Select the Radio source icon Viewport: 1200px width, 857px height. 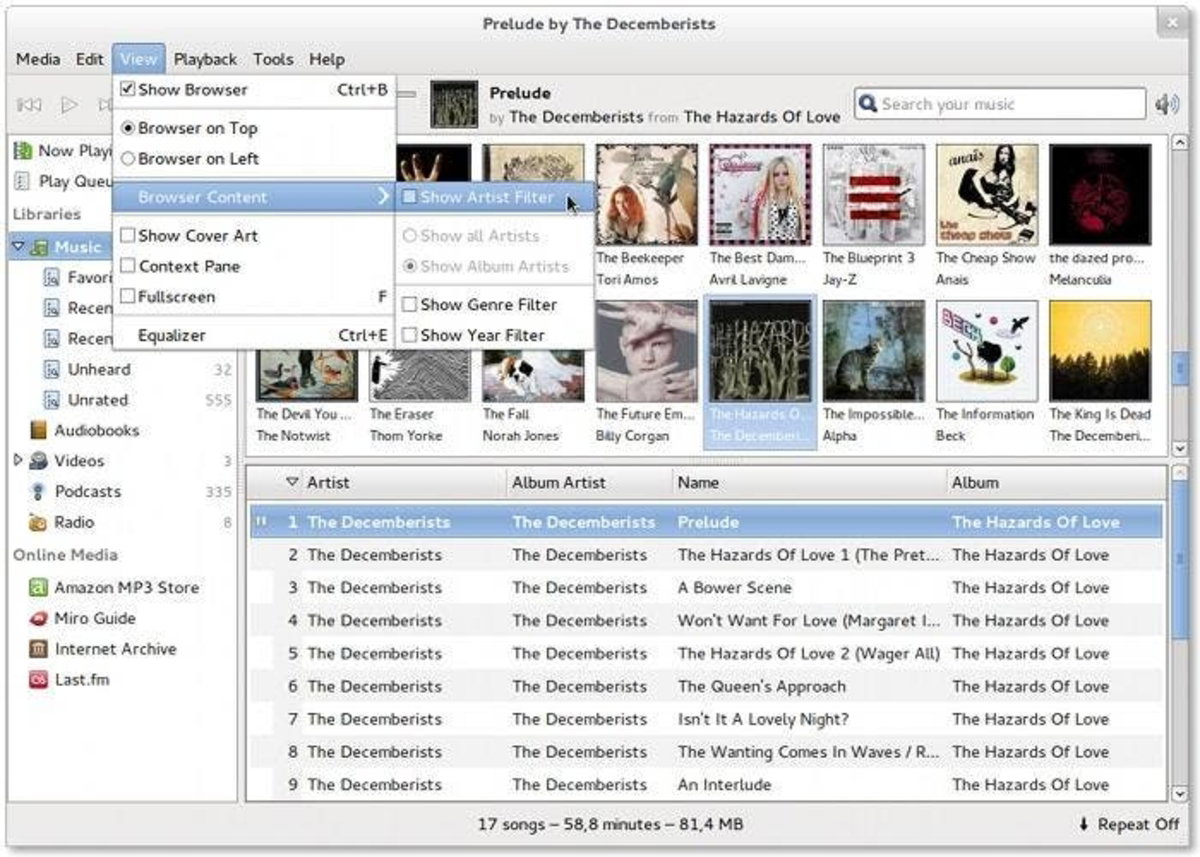tap(38, 522)
